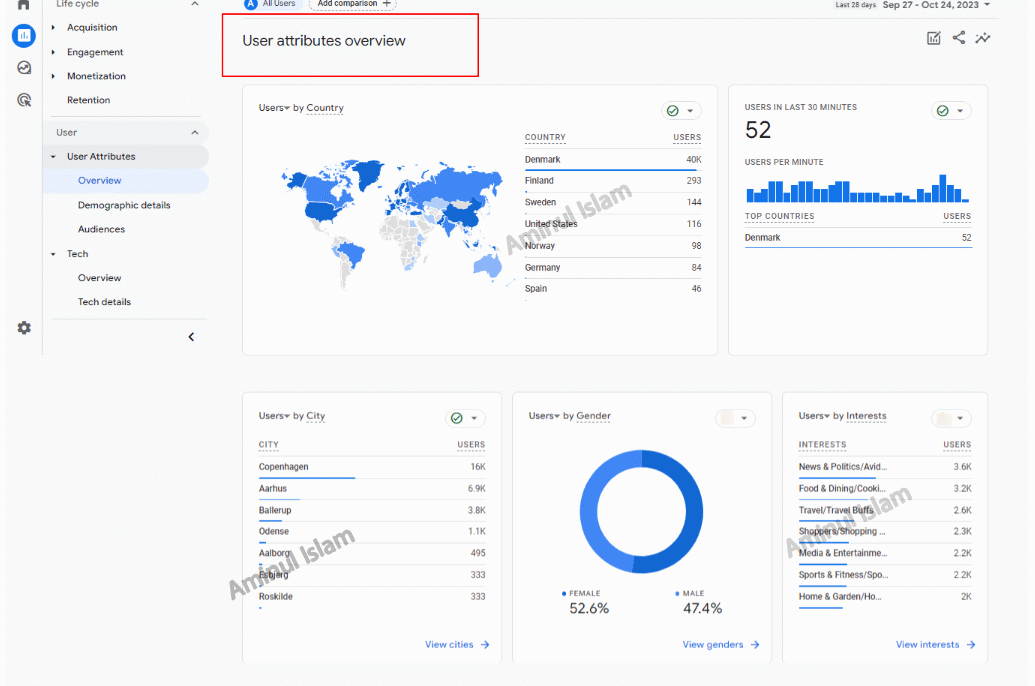Click the Customize report icon
The width and height of the screenshot is (1035, 686).
(934, 38)
